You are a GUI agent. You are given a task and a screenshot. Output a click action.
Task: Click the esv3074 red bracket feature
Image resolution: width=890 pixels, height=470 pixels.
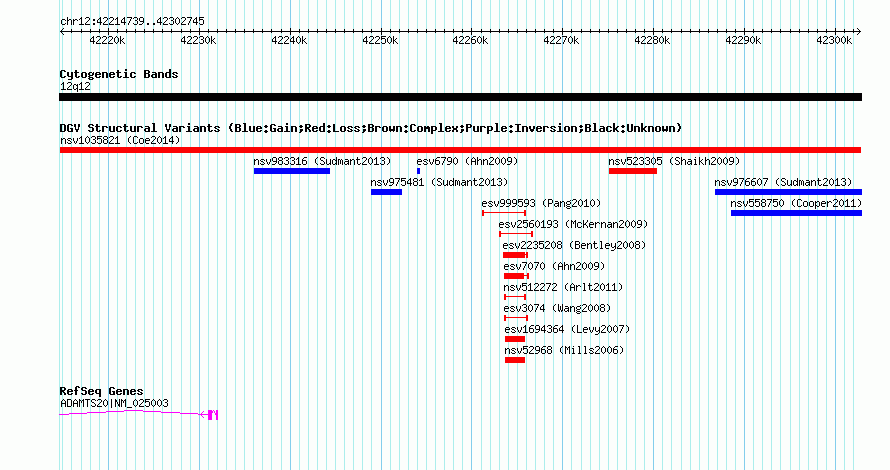[x=516, y=318]
